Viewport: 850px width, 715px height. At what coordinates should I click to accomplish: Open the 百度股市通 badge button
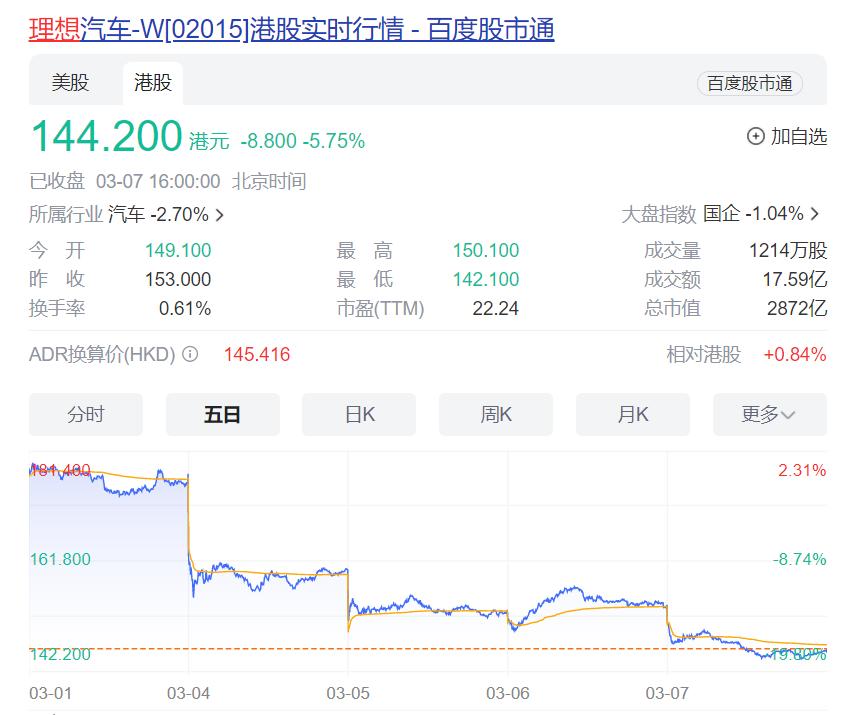click(x=749, y=83)
